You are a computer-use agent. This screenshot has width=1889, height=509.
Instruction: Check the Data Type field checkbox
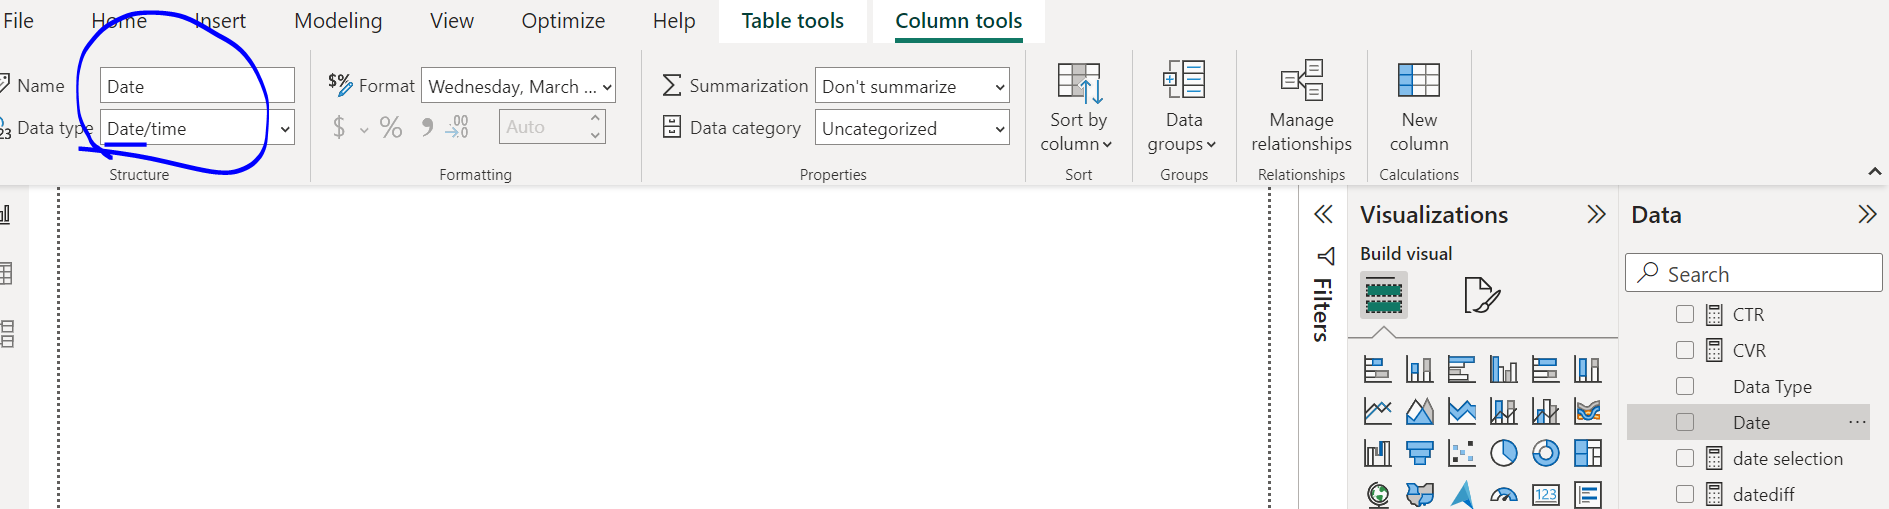point(1685,386)
